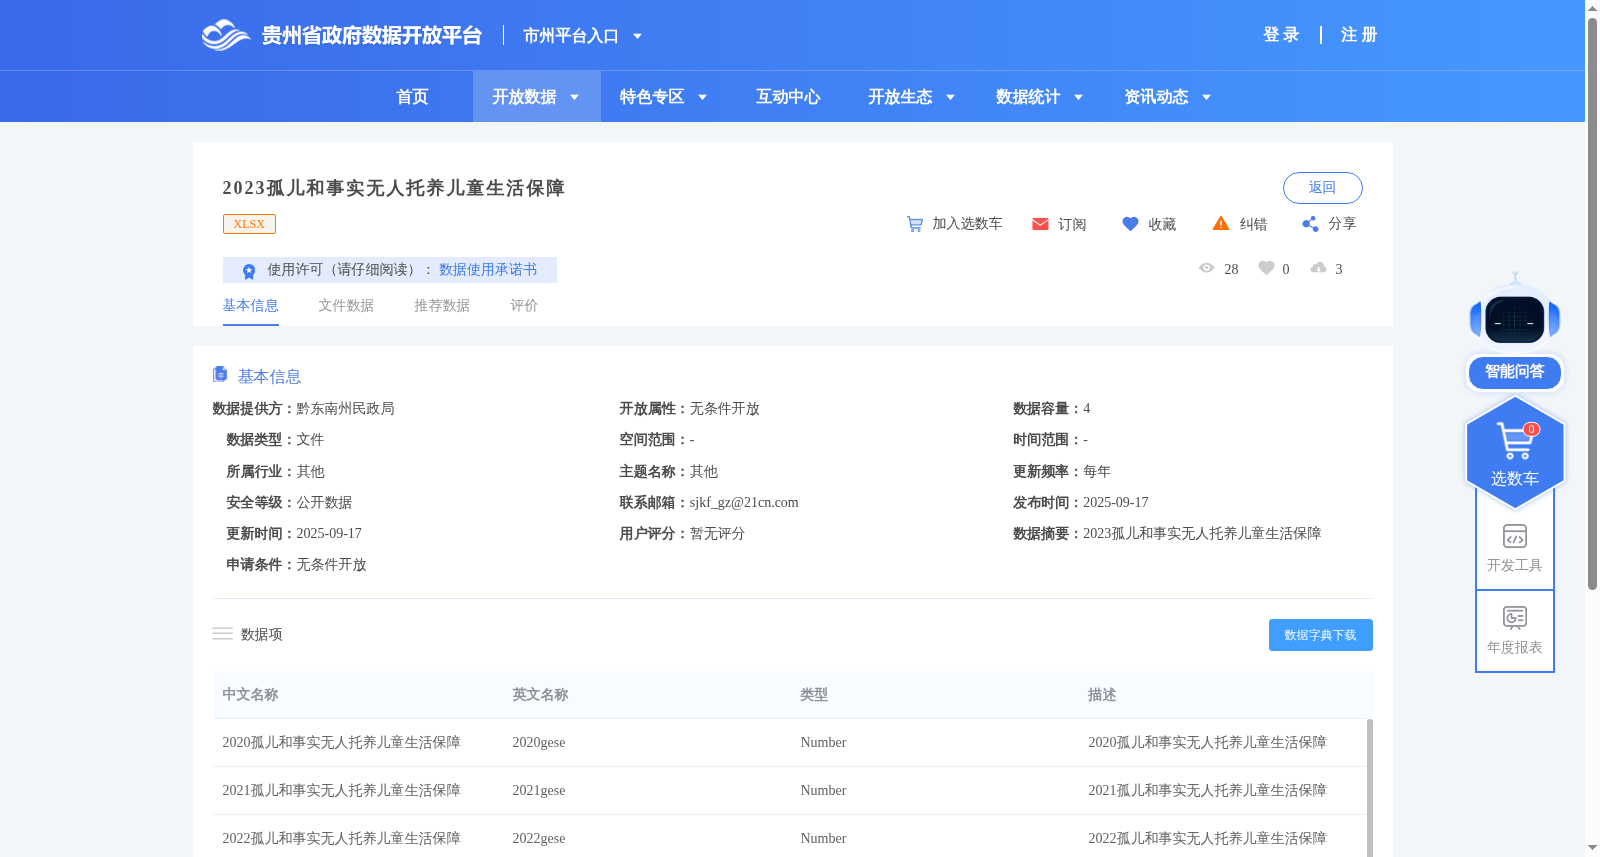The image size is (1600, 857).
Task: Click the 类型 column header
Action: coord(814,694)
